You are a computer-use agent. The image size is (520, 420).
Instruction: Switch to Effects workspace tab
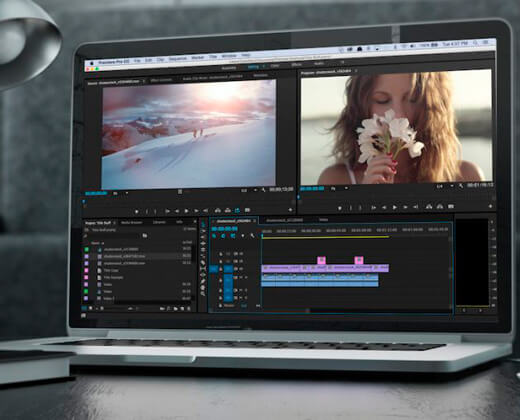click(296, 65)
